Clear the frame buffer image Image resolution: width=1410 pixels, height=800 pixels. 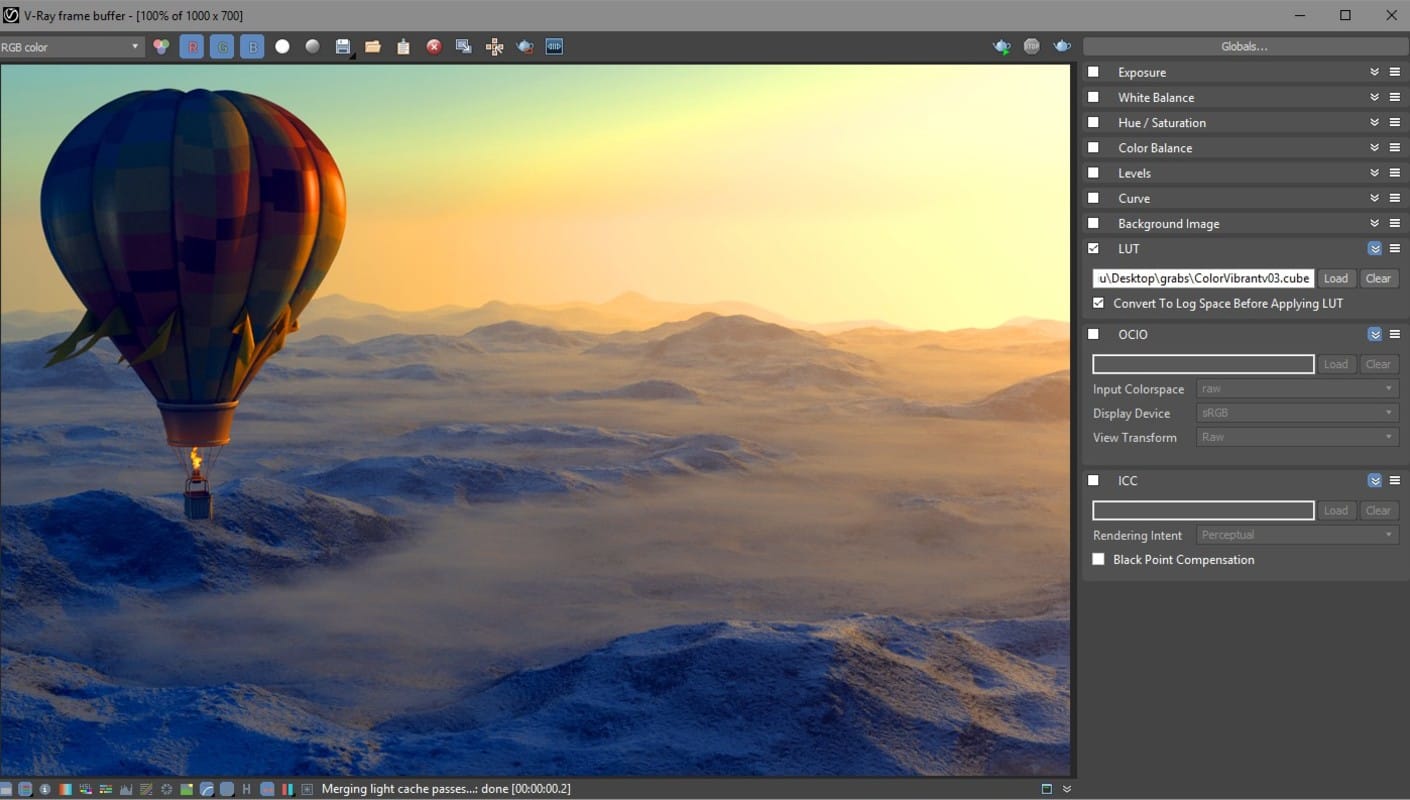[x=433, y=46]
